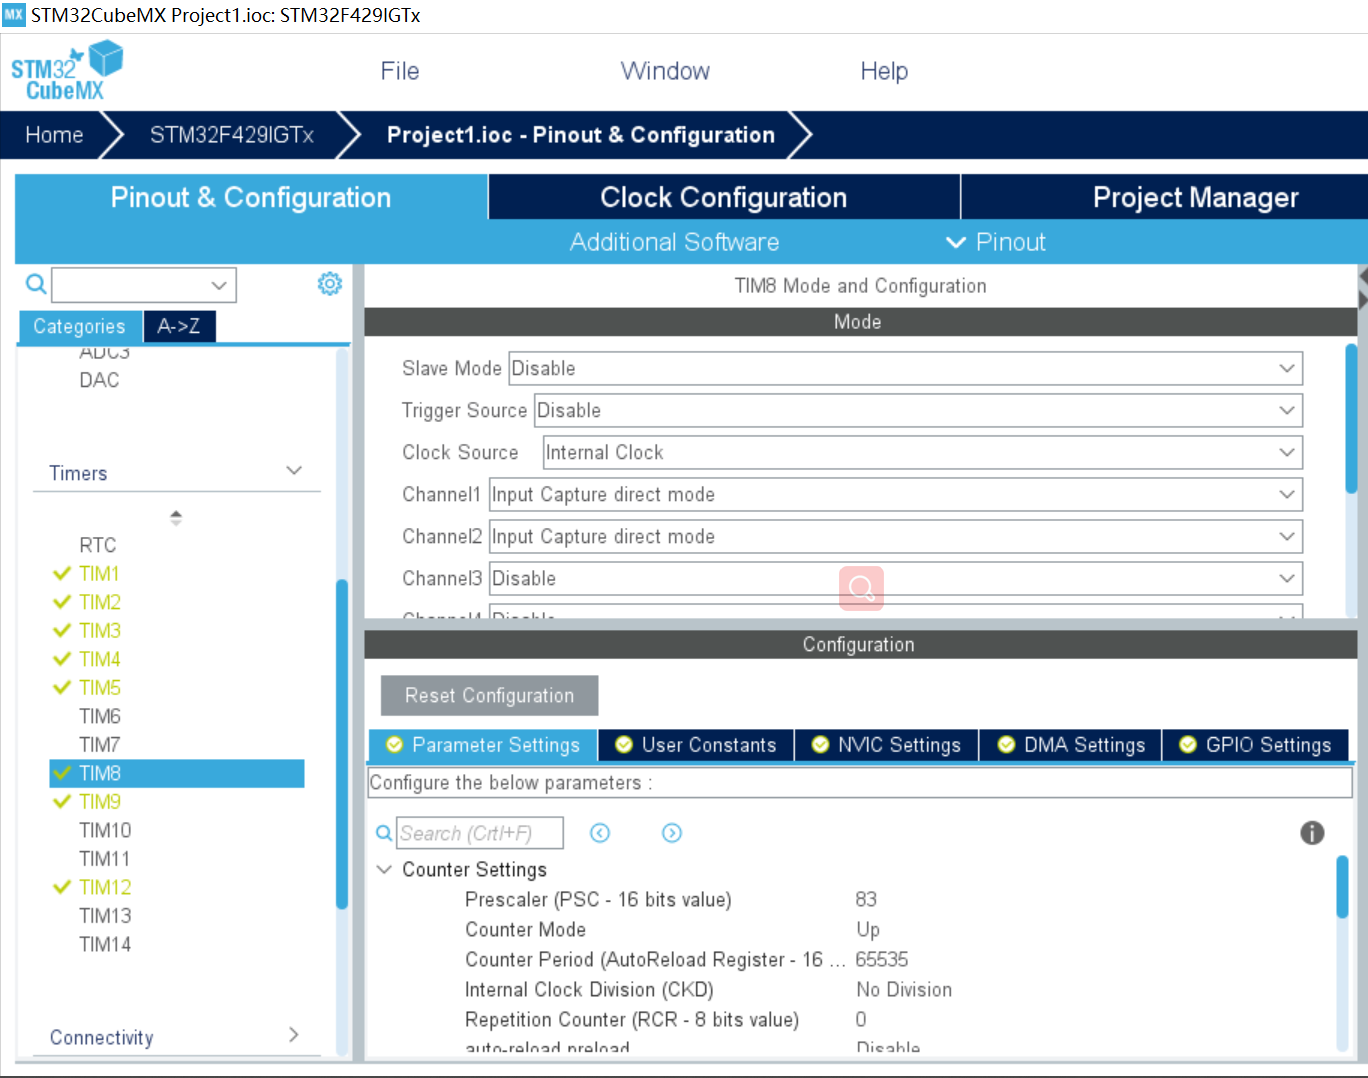Click the Counter Period value 65535
Viewport: 1368px width, 1078px height.
882,959
